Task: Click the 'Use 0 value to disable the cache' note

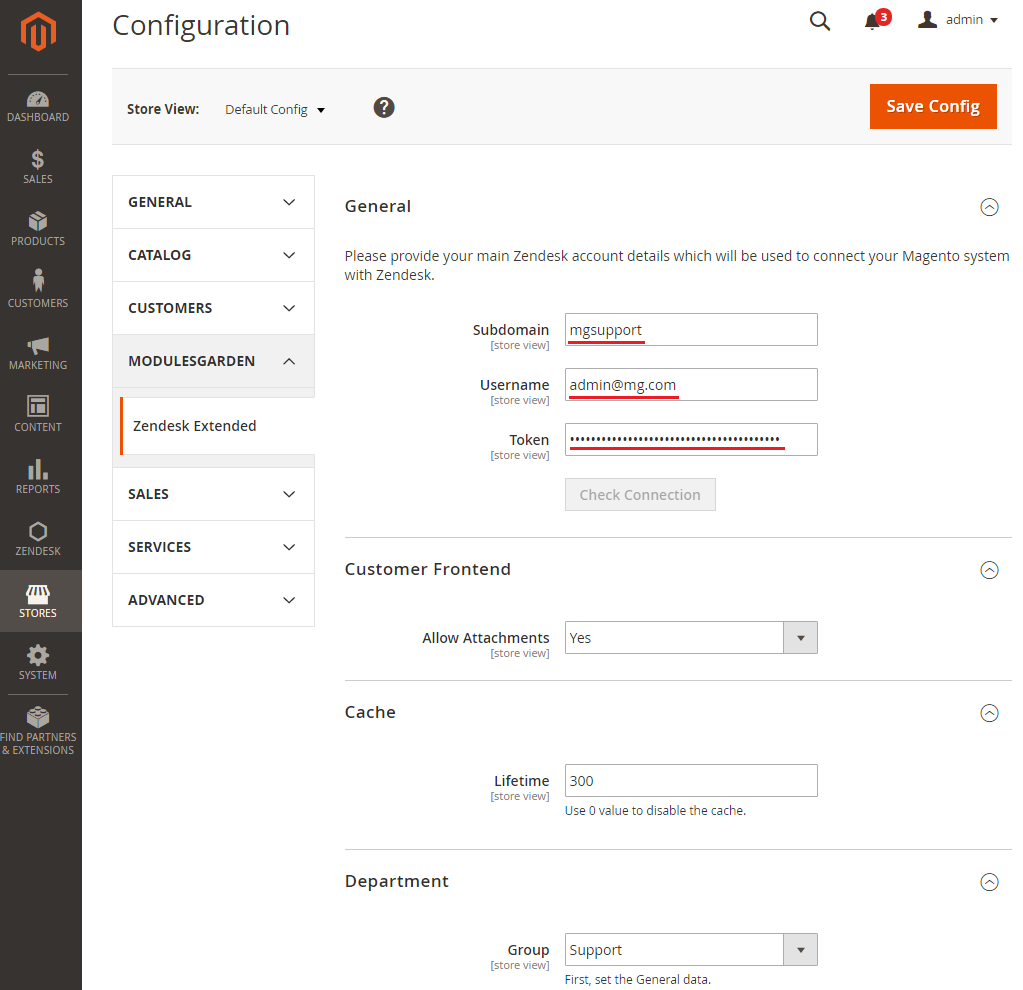Action: 655,811
